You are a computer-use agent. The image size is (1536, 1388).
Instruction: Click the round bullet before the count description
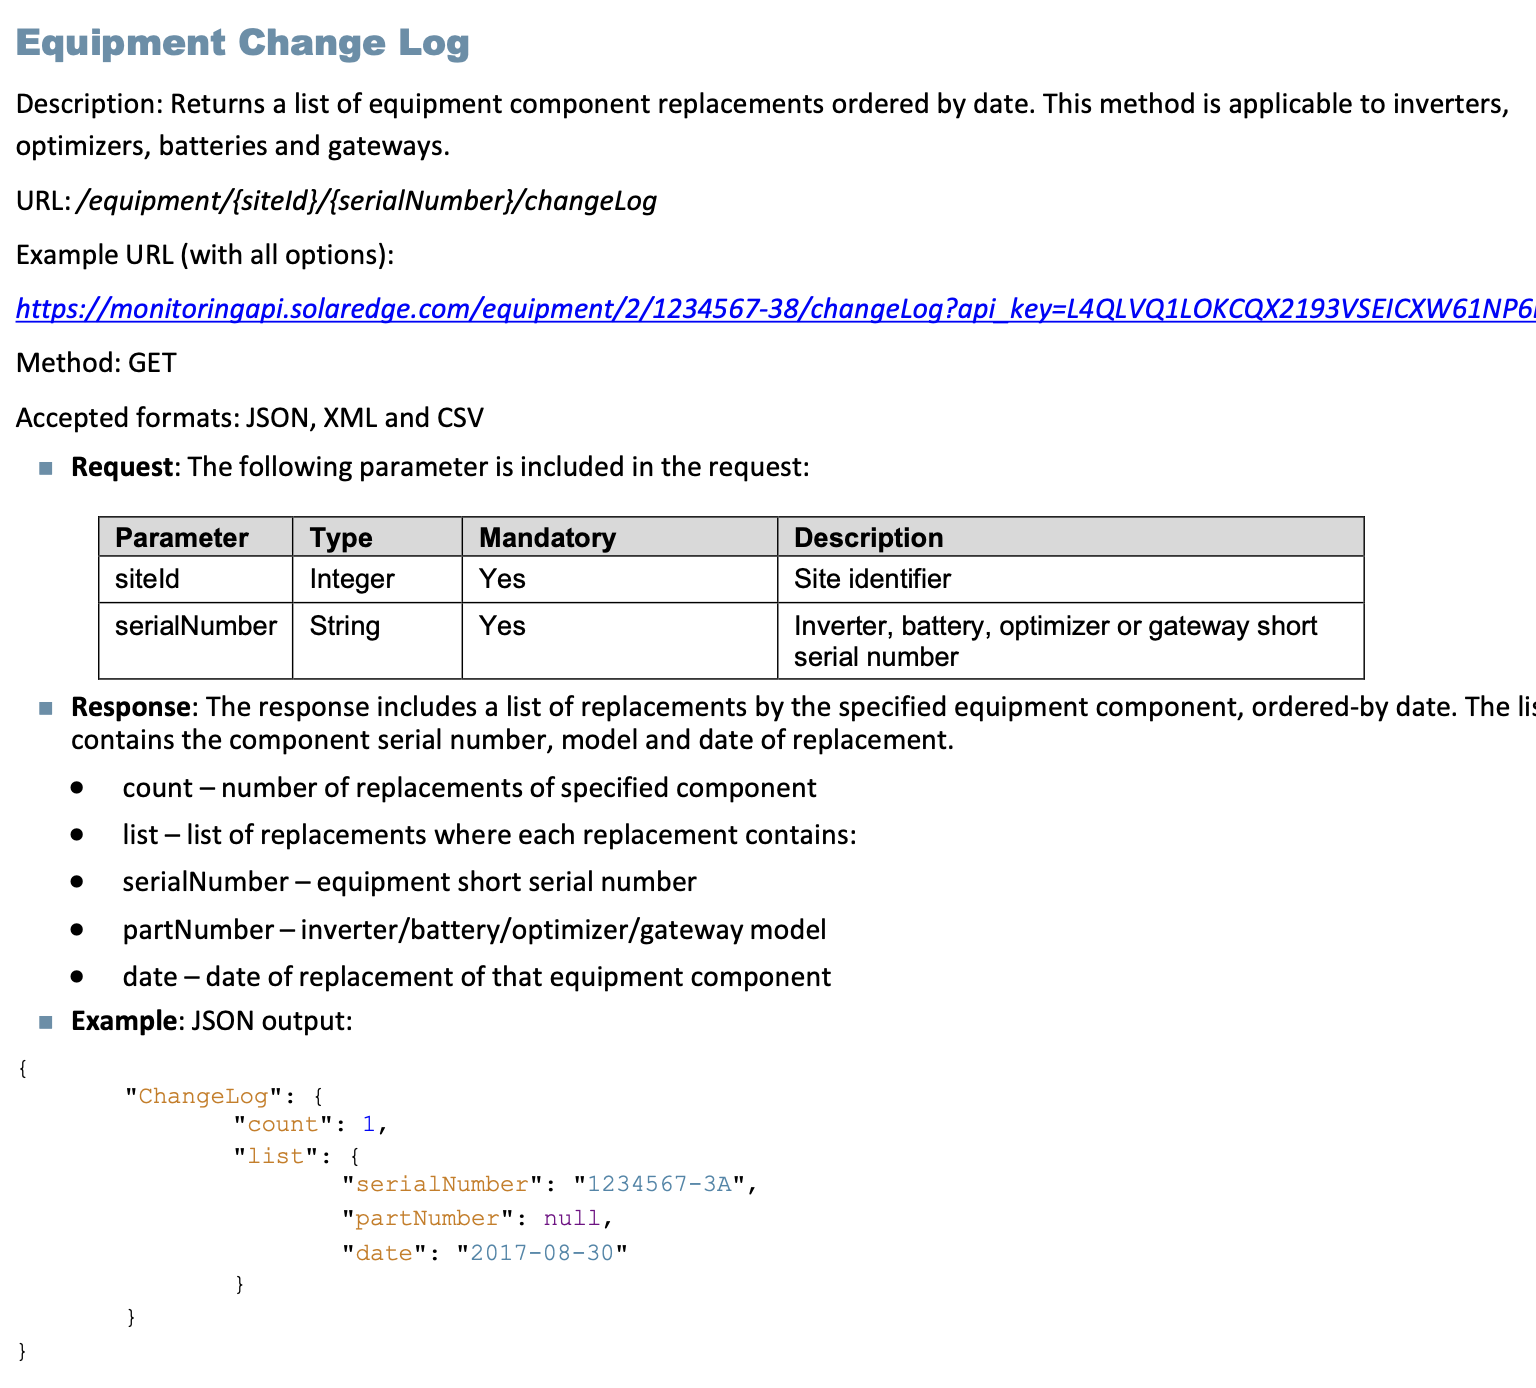(x=78, y=788)
